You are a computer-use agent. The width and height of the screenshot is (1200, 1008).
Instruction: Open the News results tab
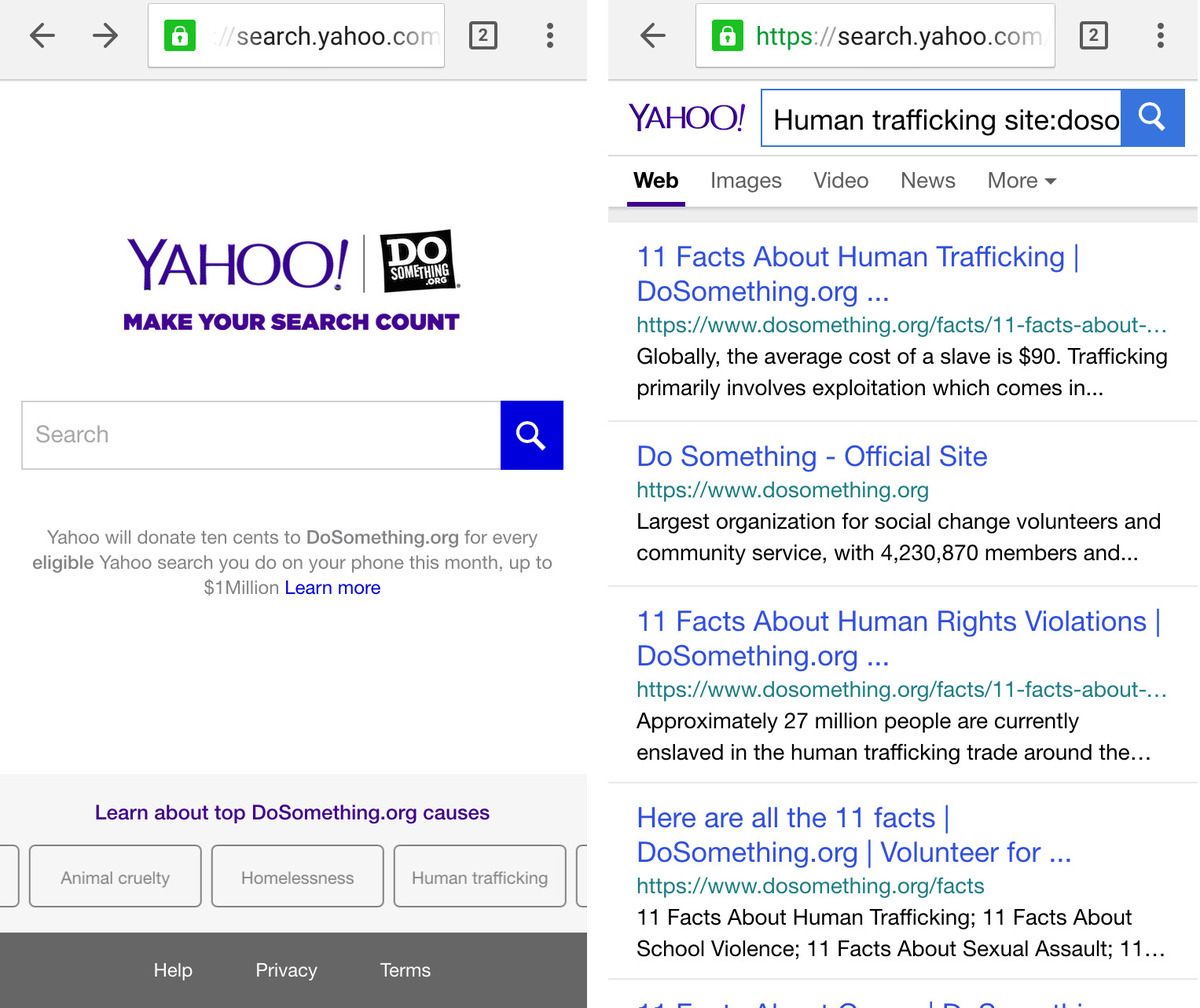click(927, 181)
